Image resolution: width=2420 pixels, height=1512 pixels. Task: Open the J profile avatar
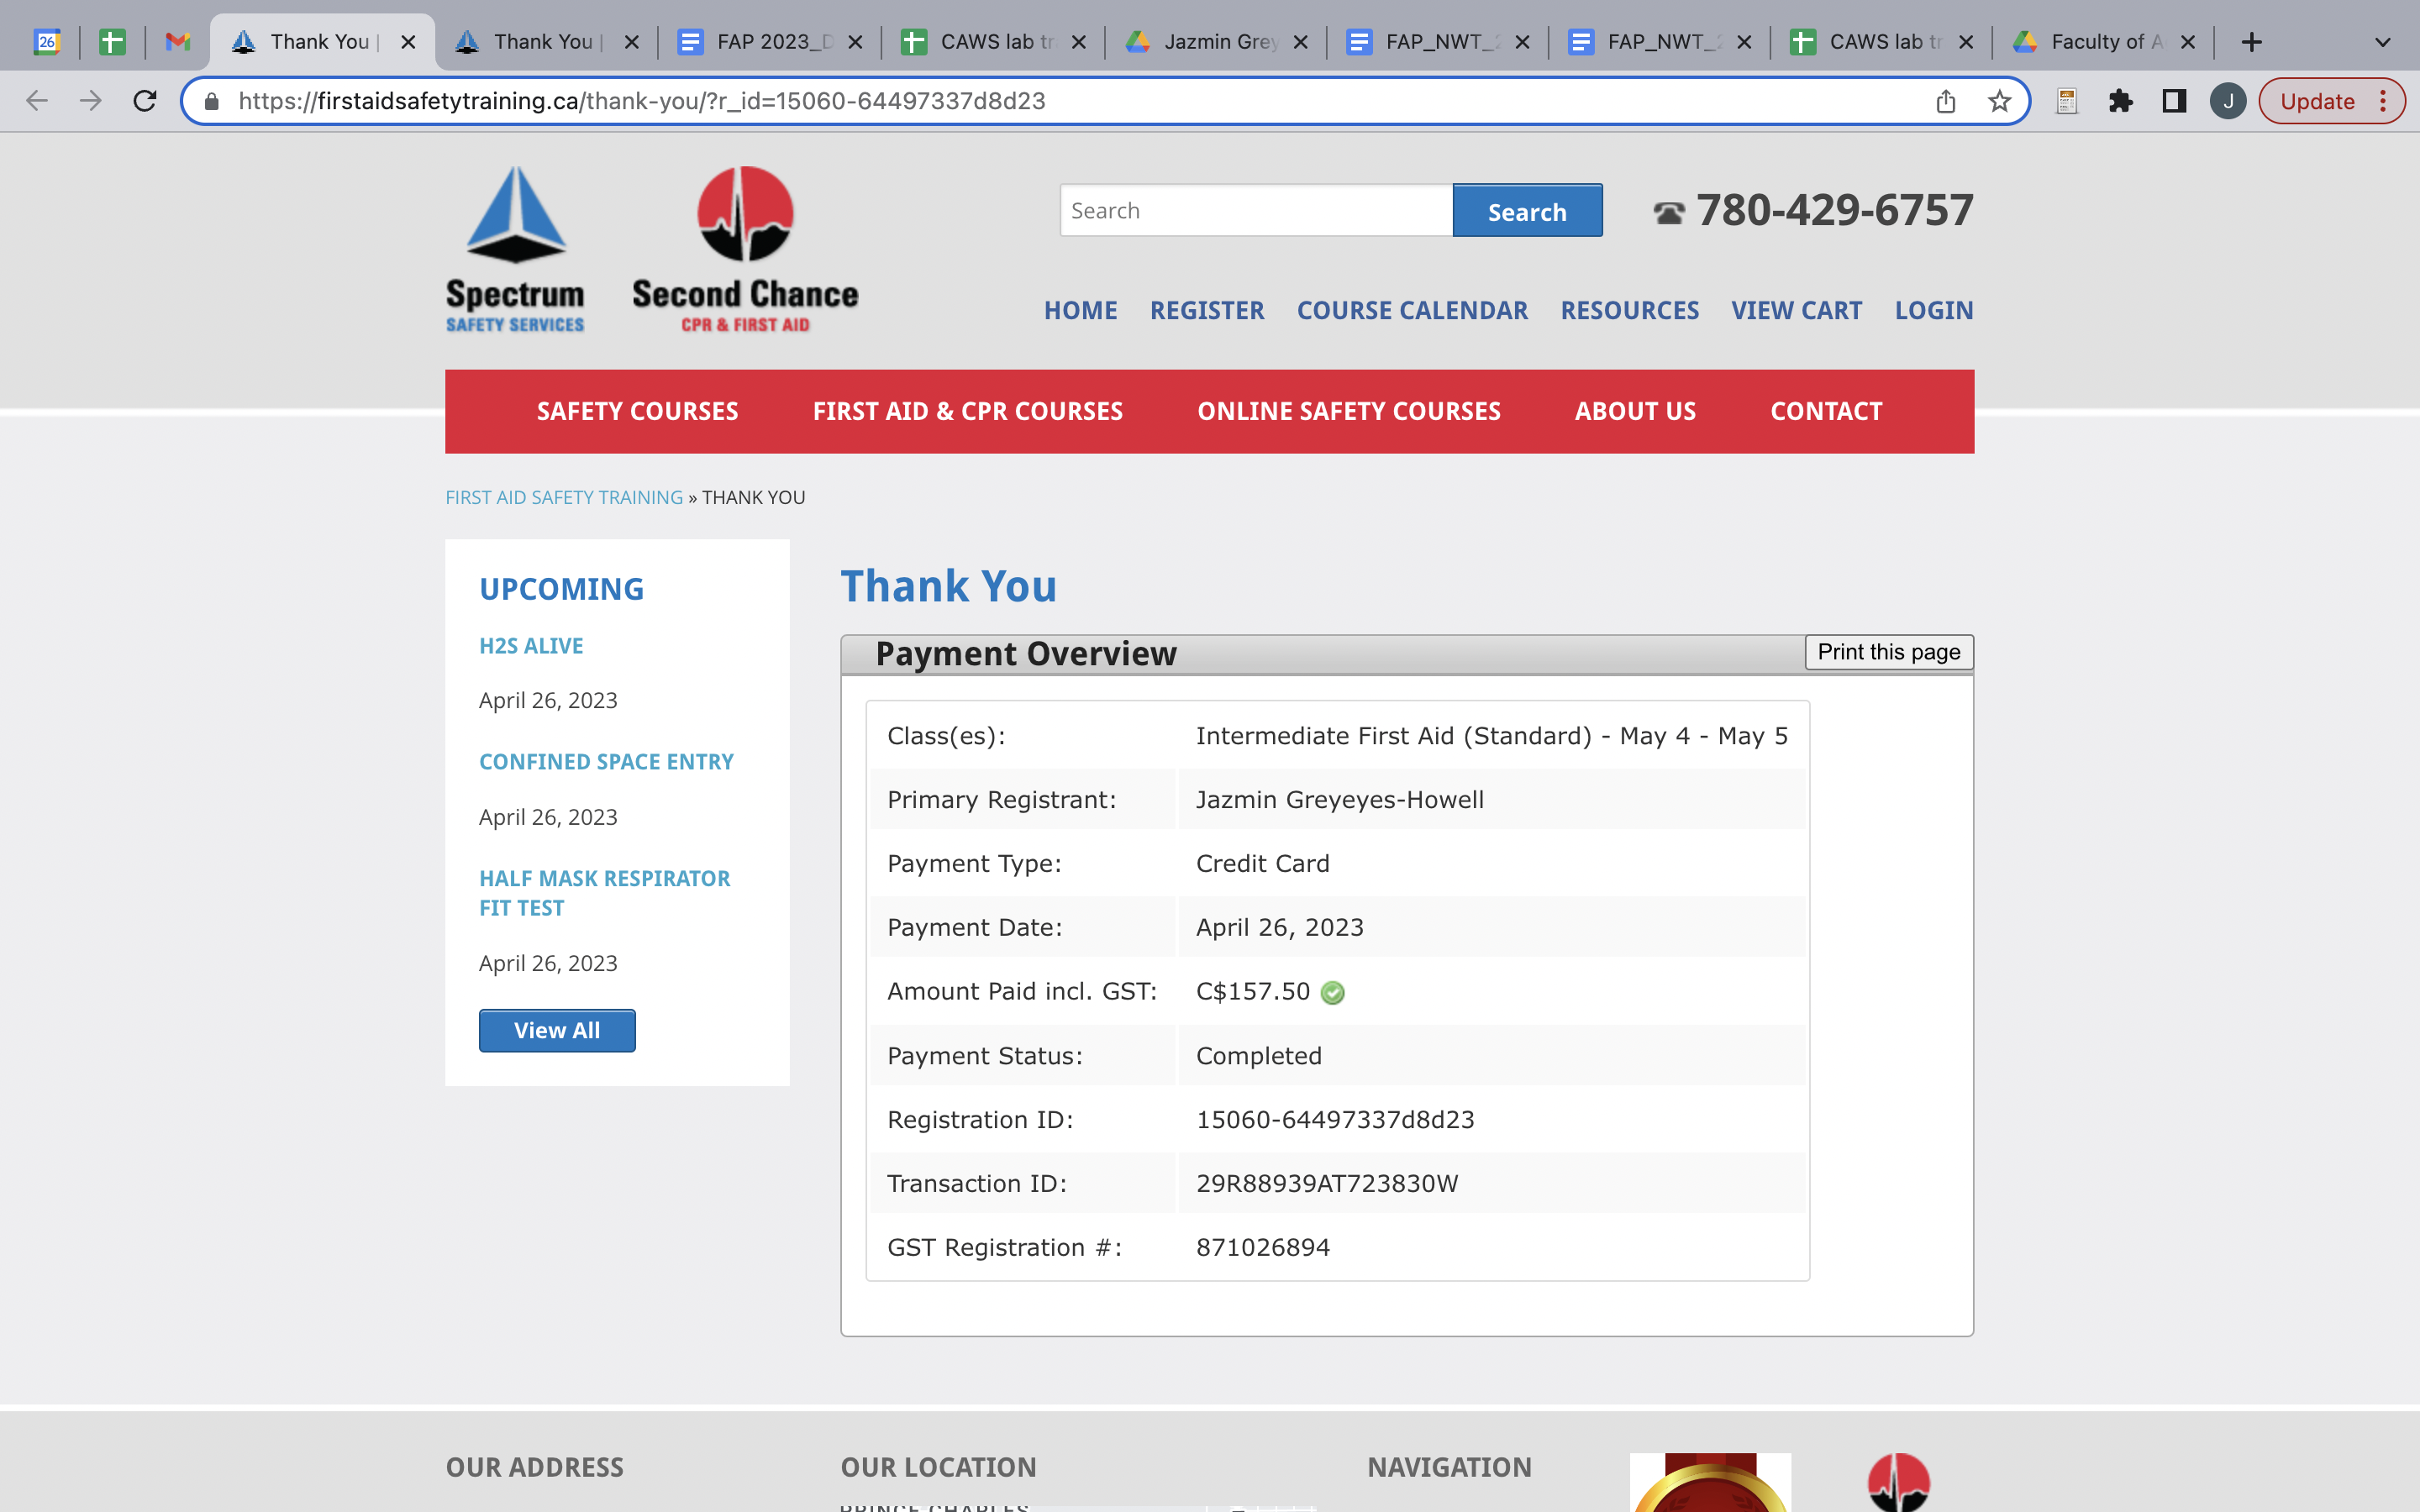click(2228, 101)
